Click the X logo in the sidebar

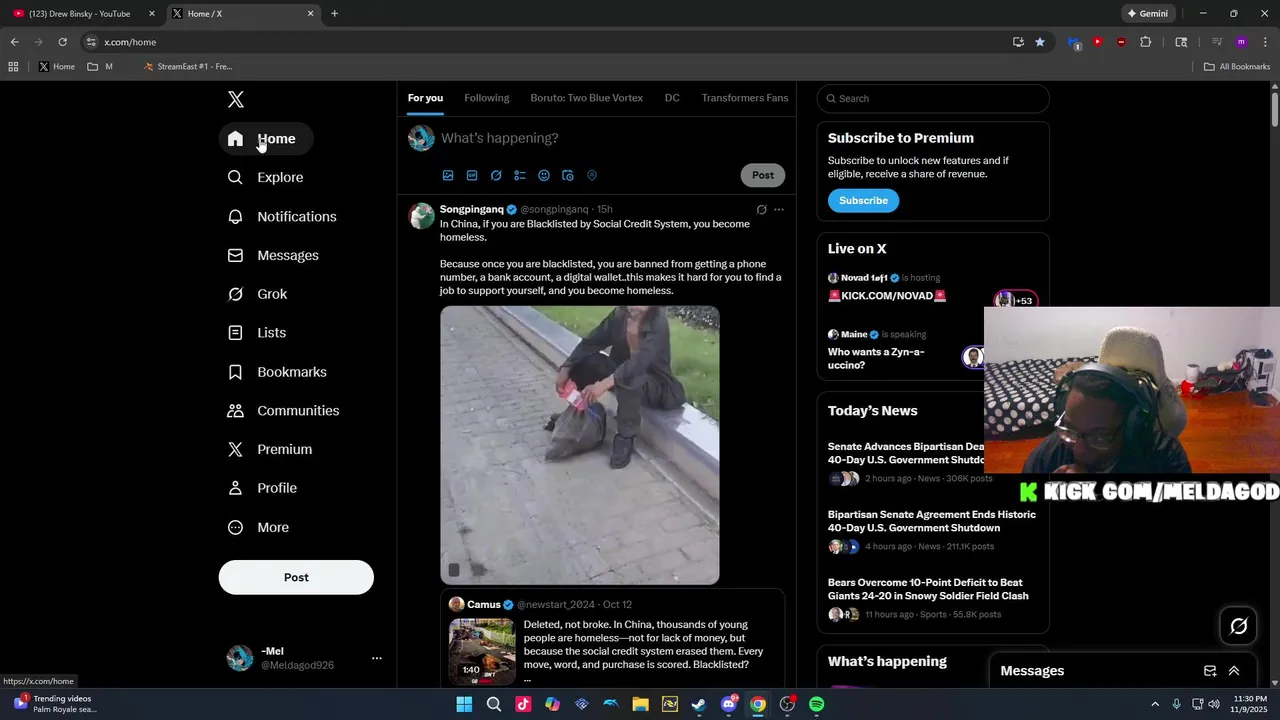point(235,99)
